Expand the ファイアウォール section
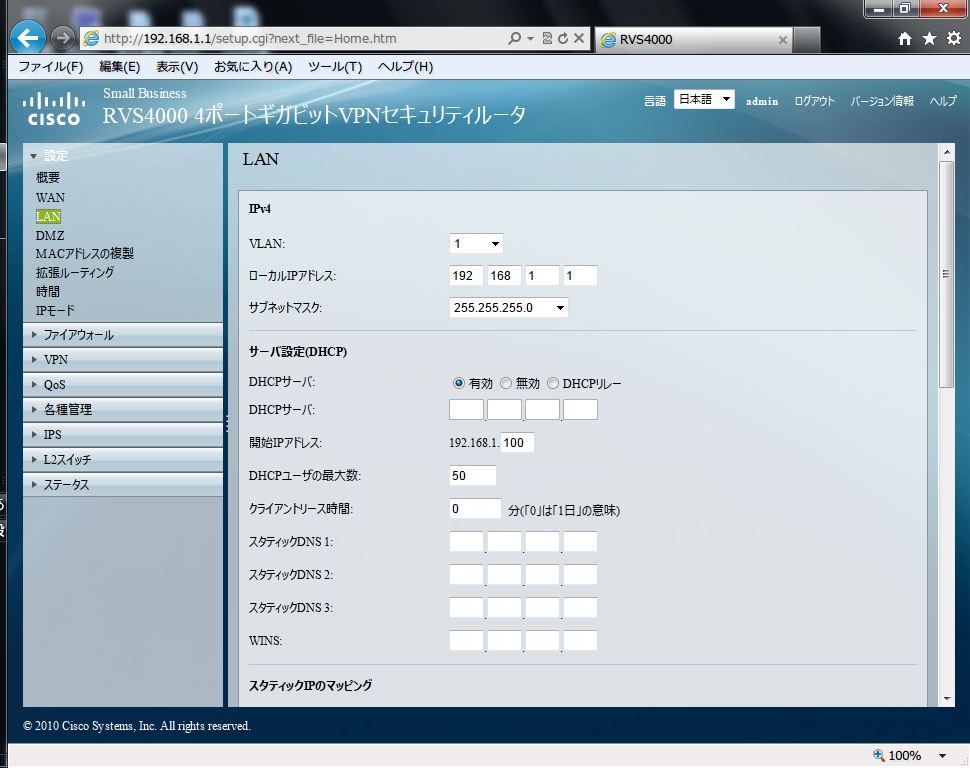The image size is (970, 768). 122,335
